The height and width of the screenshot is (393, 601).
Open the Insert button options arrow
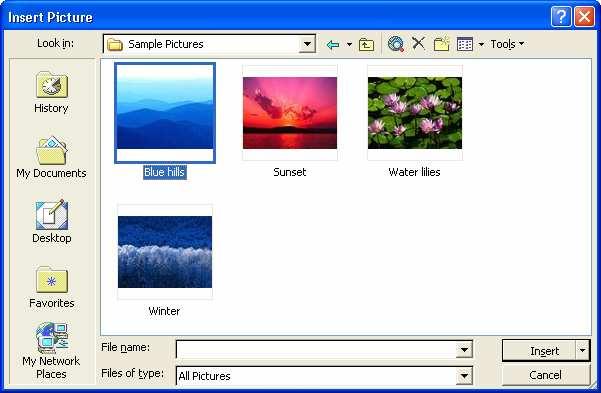[583, 350]
